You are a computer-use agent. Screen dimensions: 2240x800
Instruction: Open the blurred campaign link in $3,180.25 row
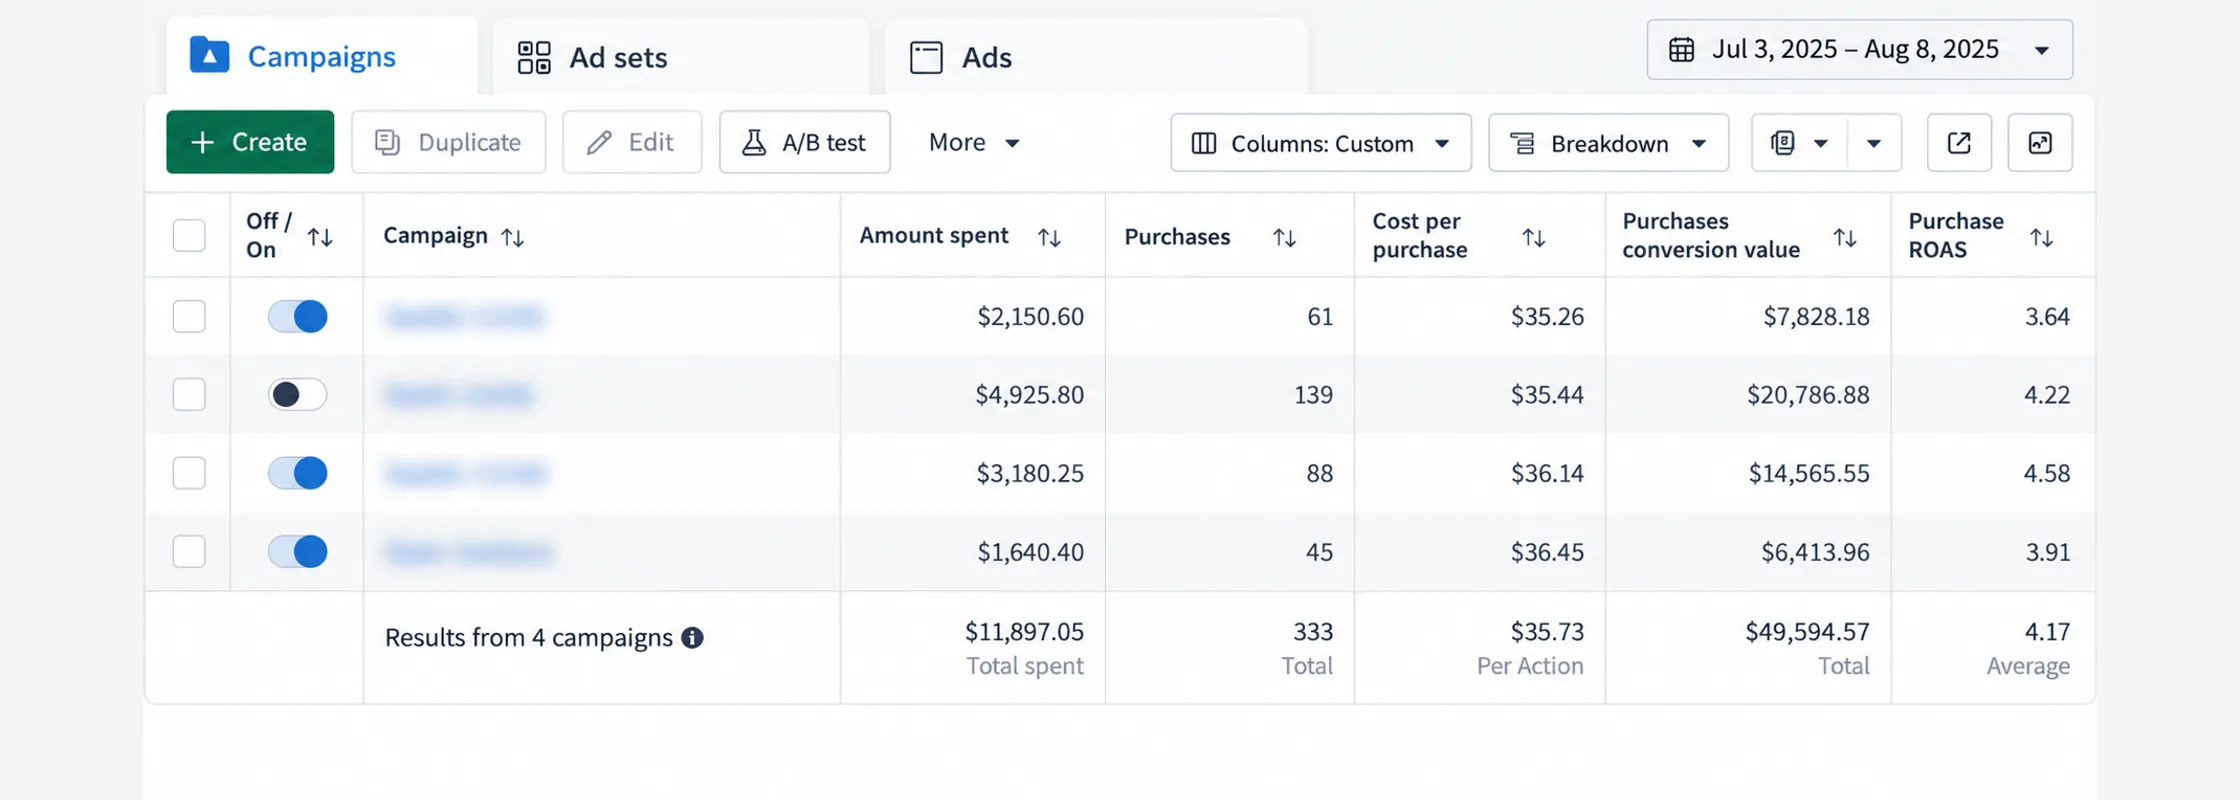point(466,473)
